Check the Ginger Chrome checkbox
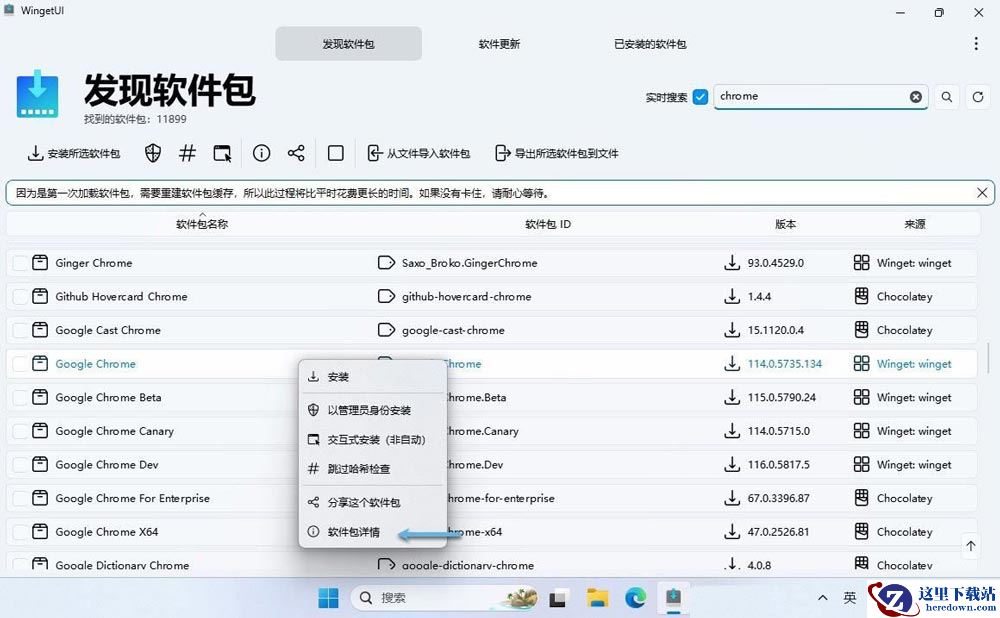Image resolution: width=1000 pixels, height=618 pixels. pyautogui.click(x=20, y=263)
